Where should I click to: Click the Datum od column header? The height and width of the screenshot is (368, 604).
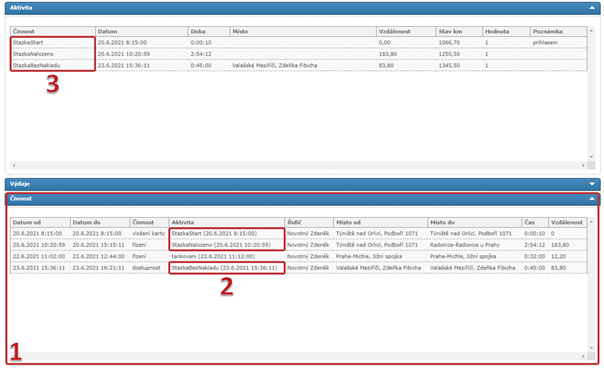coord(40,222)
